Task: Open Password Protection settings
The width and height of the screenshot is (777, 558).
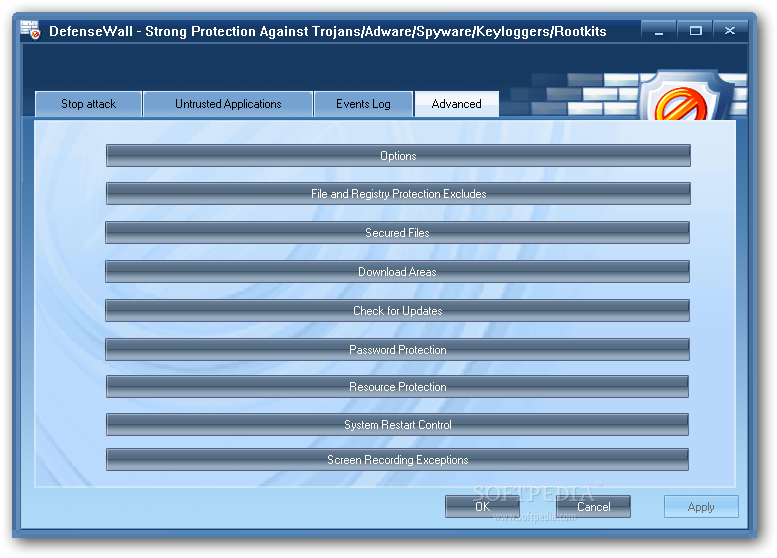Action: click(397, 349)
